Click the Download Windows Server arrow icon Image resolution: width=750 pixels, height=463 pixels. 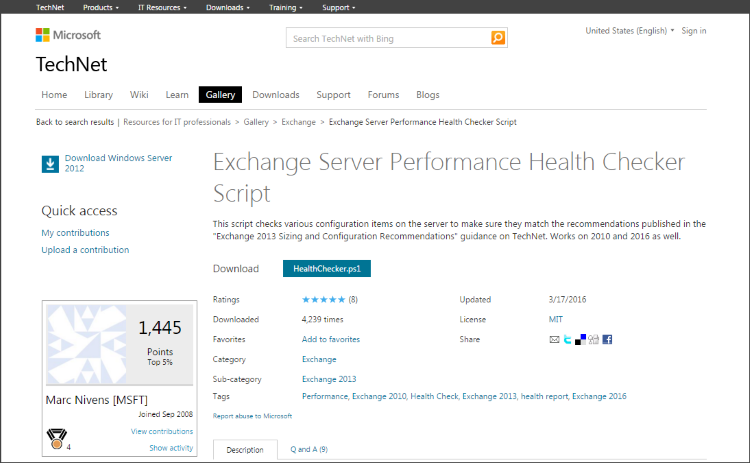(x=50, y=164)
